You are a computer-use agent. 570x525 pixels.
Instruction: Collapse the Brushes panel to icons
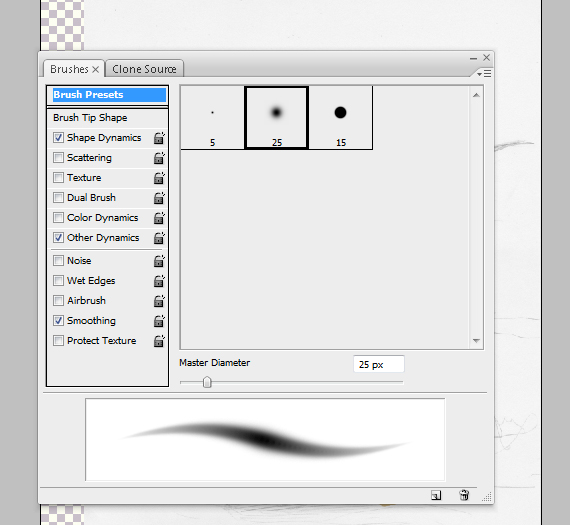coord(473,58)
